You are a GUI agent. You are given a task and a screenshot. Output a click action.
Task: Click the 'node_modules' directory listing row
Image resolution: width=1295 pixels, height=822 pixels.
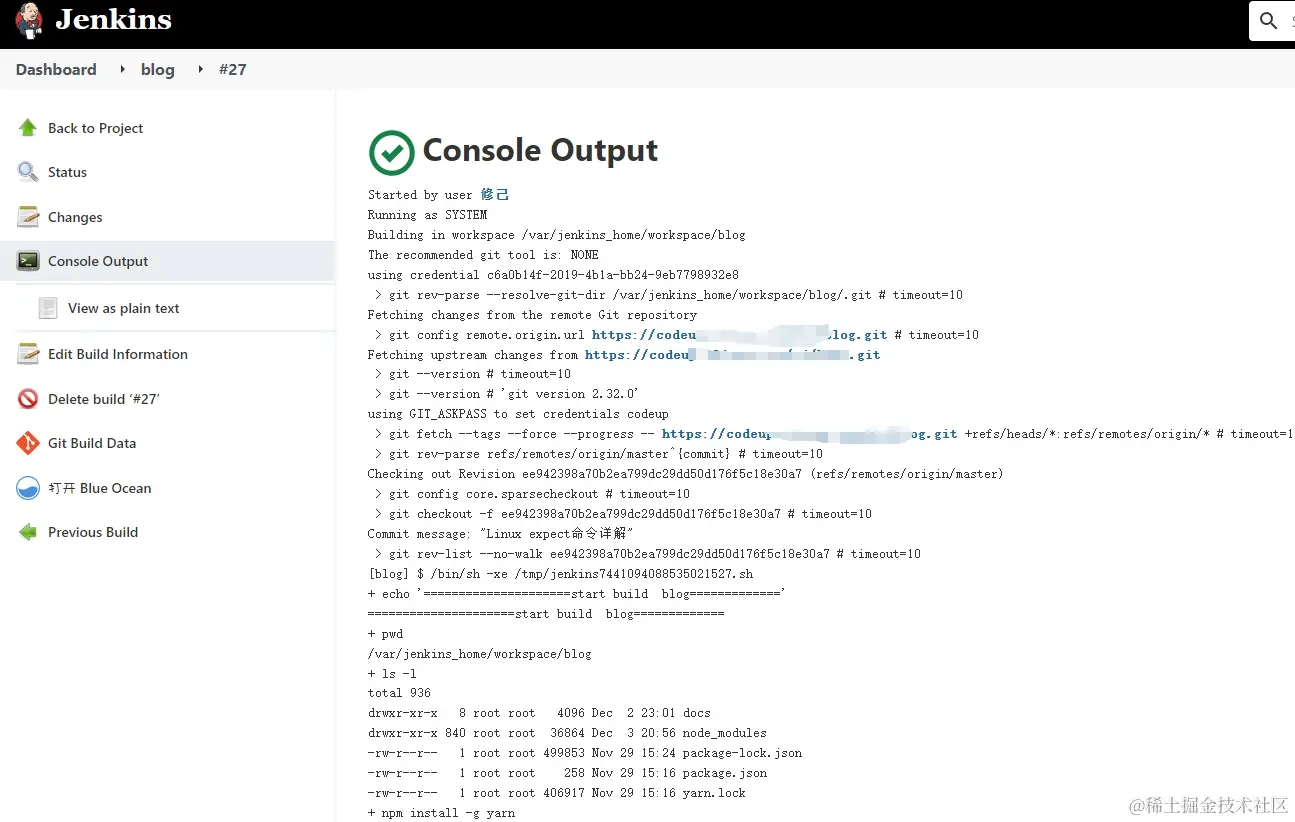point(567,733)
